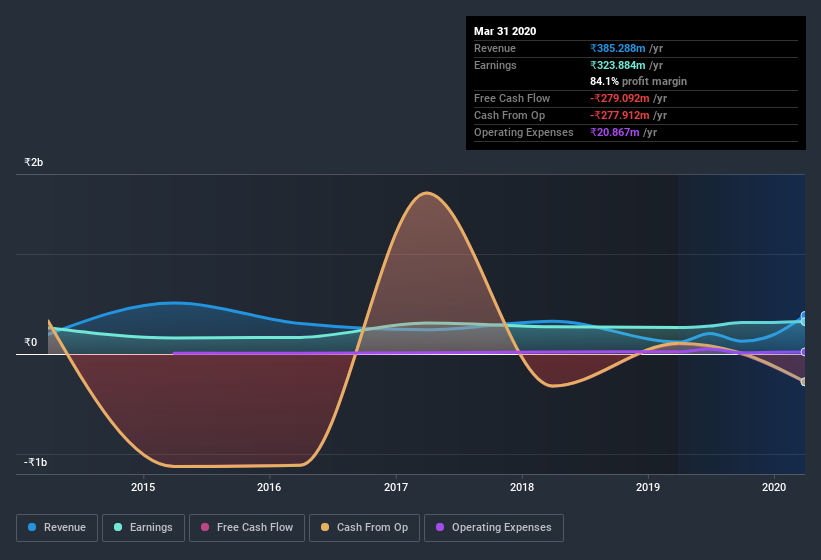Click the Free Cash Flow label in tooltip
821x560 pixels.
[x=512, y=98]
